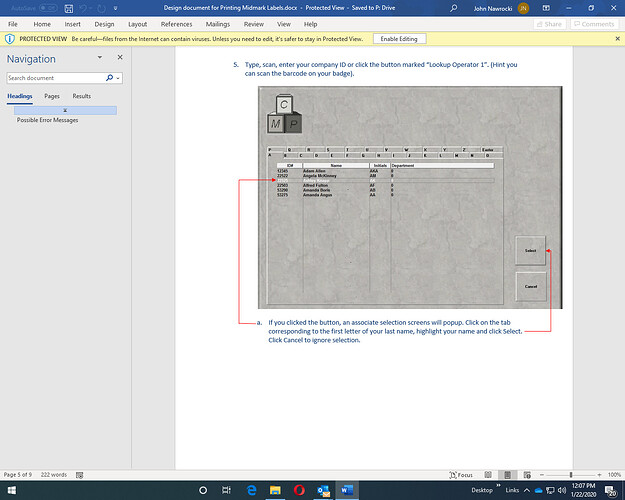
Task: Expand Navigation pane options arrow
Action: tap(108, 60)
